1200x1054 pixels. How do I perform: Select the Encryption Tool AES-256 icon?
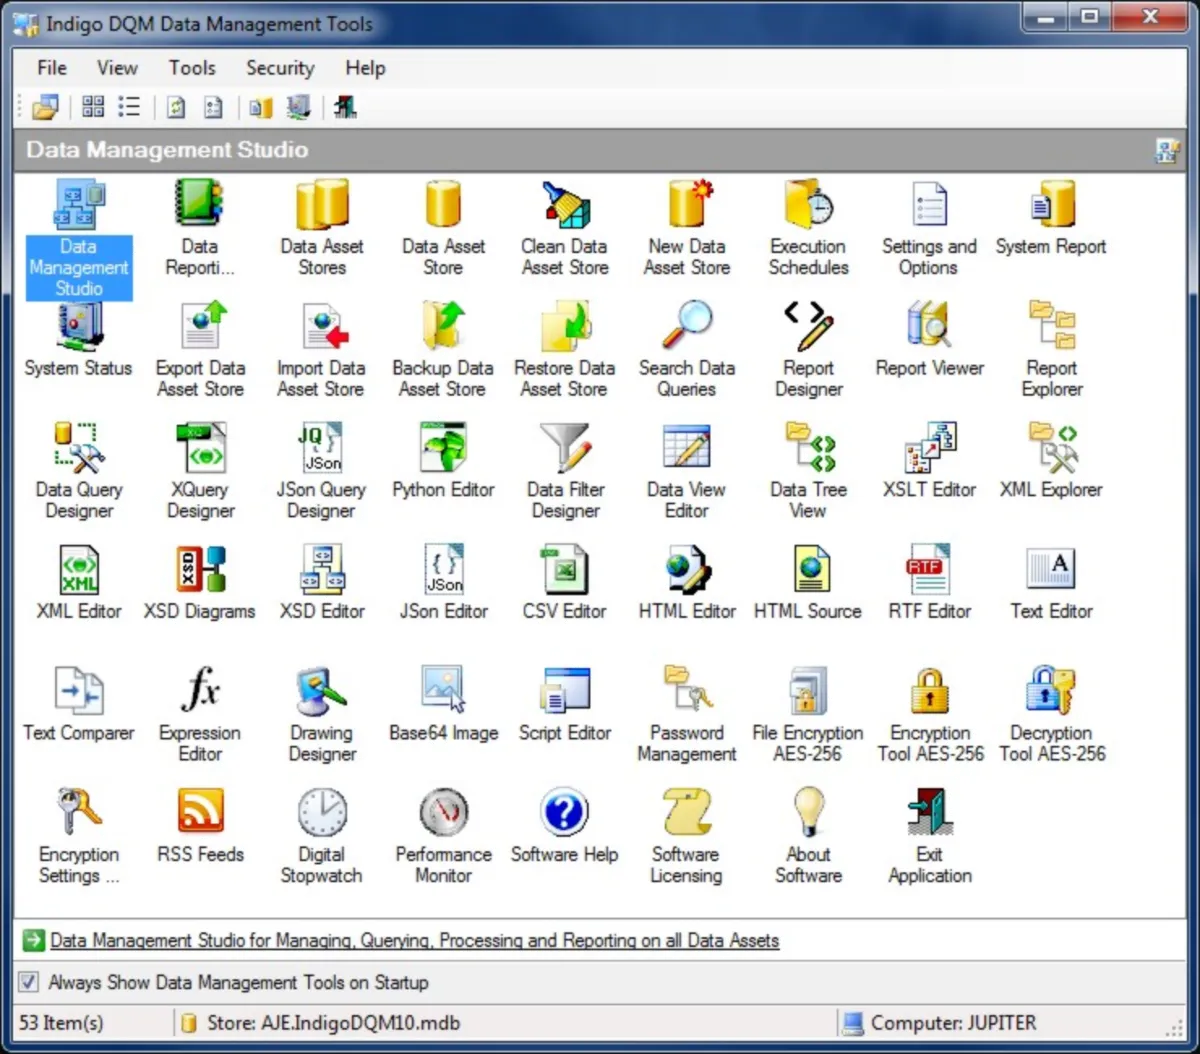point(930,691)
